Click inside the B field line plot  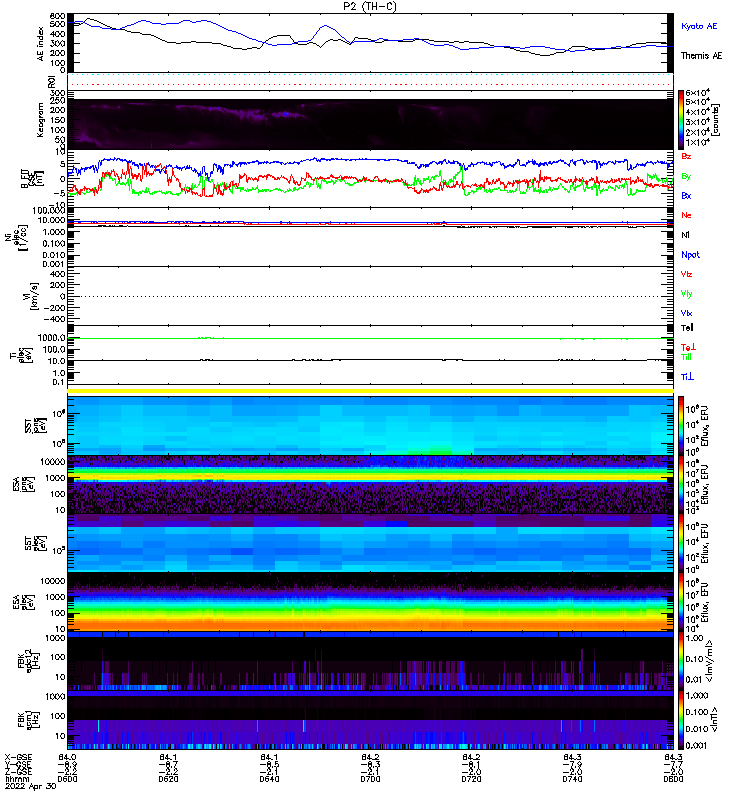click(x=370, y=179)
